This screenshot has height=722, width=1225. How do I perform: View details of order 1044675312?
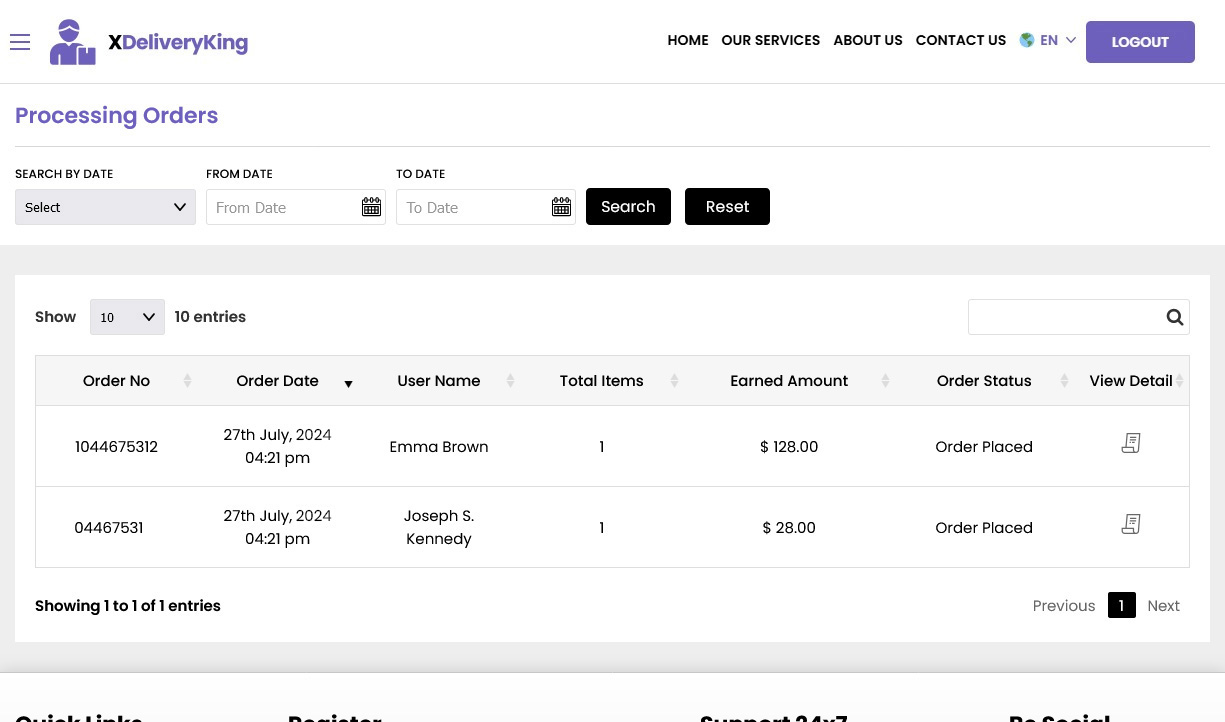tap(1131, 443)
